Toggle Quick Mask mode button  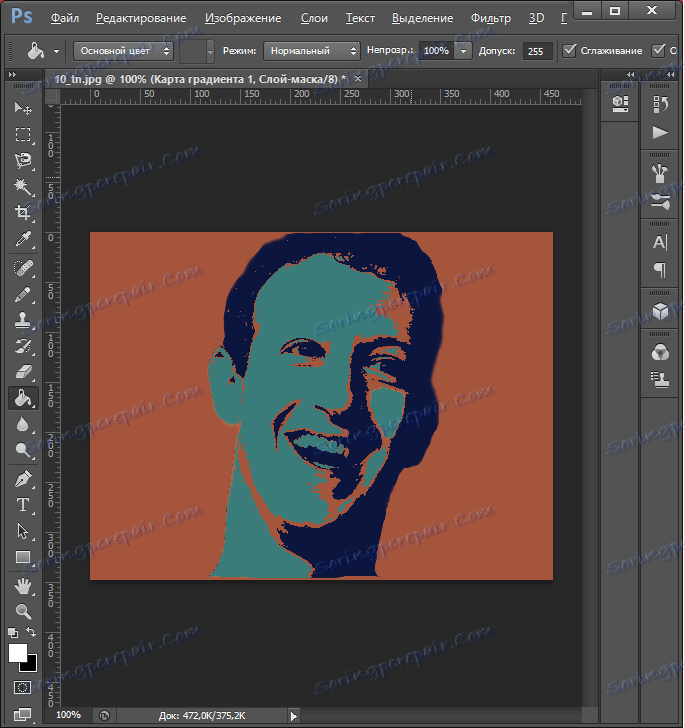click(22, 688)
